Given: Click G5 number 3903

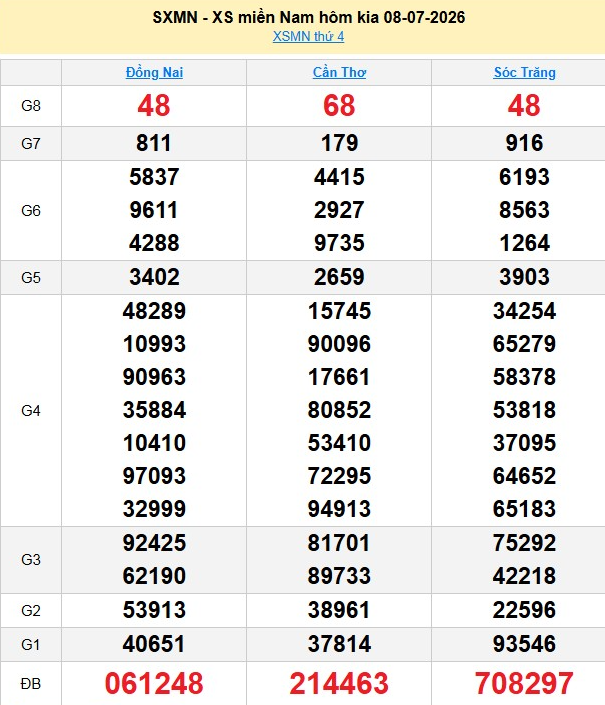Looking at the screenshot, I should 525,277.
